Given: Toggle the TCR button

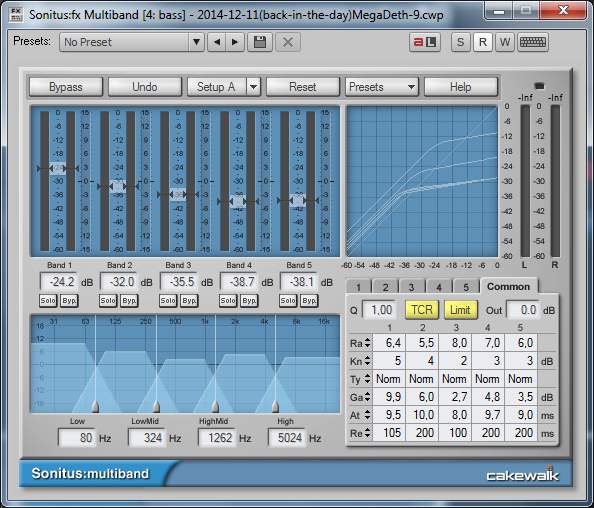Looking at the screenshot, I should tap(422, 310).
